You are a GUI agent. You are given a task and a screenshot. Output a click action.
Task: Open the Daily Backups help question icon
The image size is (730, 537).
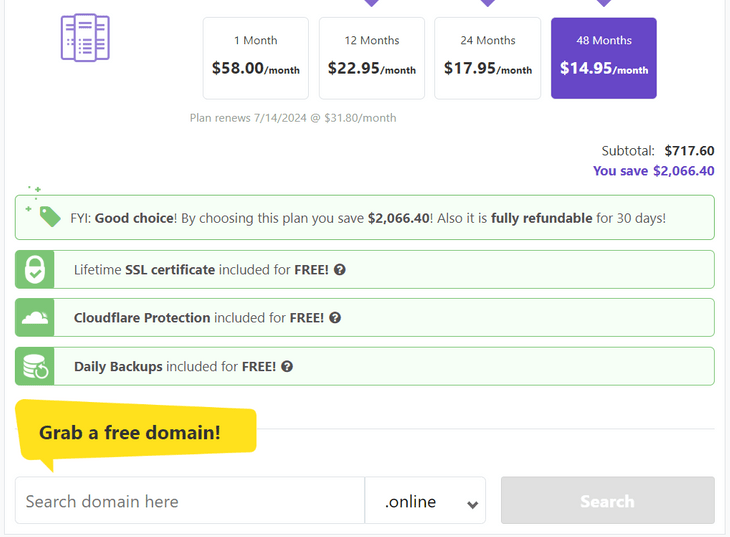[287, 367]
